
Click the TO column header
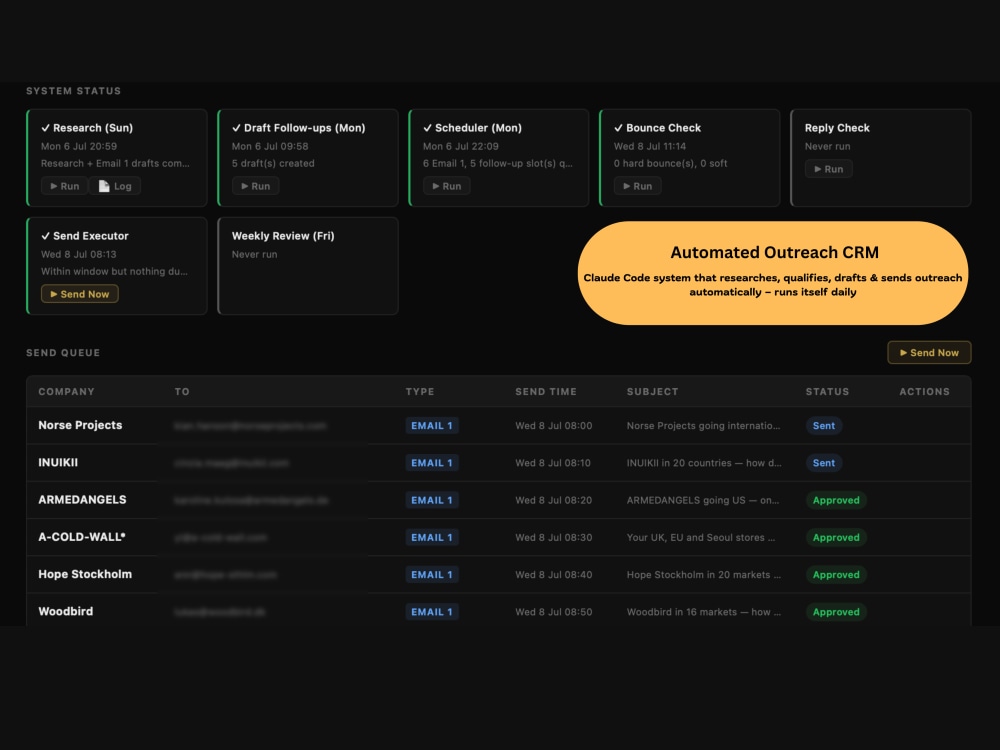click(182, 392)
